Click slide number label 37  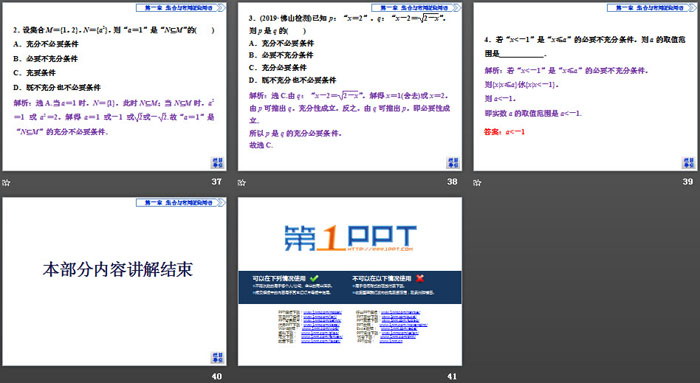217,181
